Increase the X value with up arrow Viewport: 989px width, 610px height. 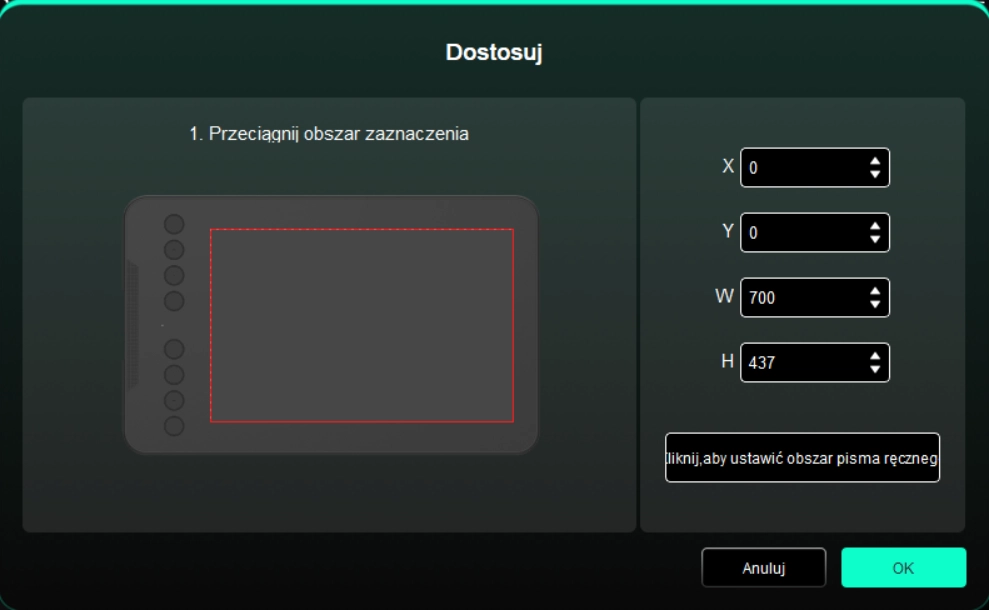coord(875,161)
